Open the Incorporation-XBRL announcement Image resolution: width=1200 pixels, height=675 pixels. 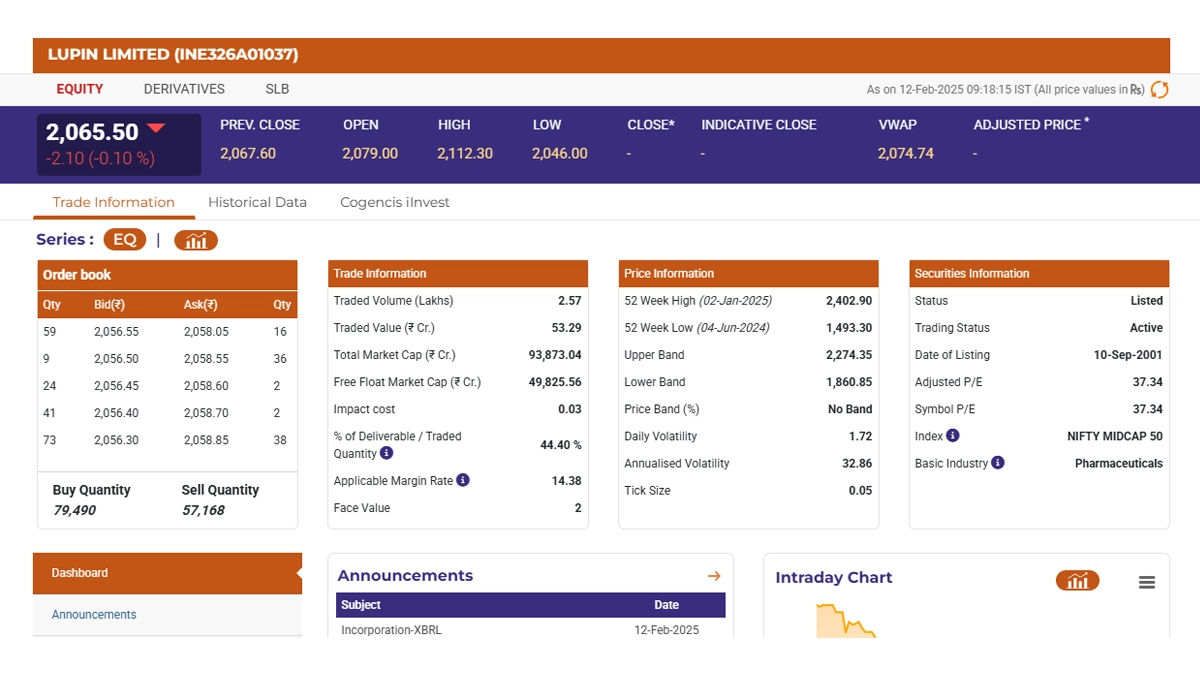tap(391, 630)
